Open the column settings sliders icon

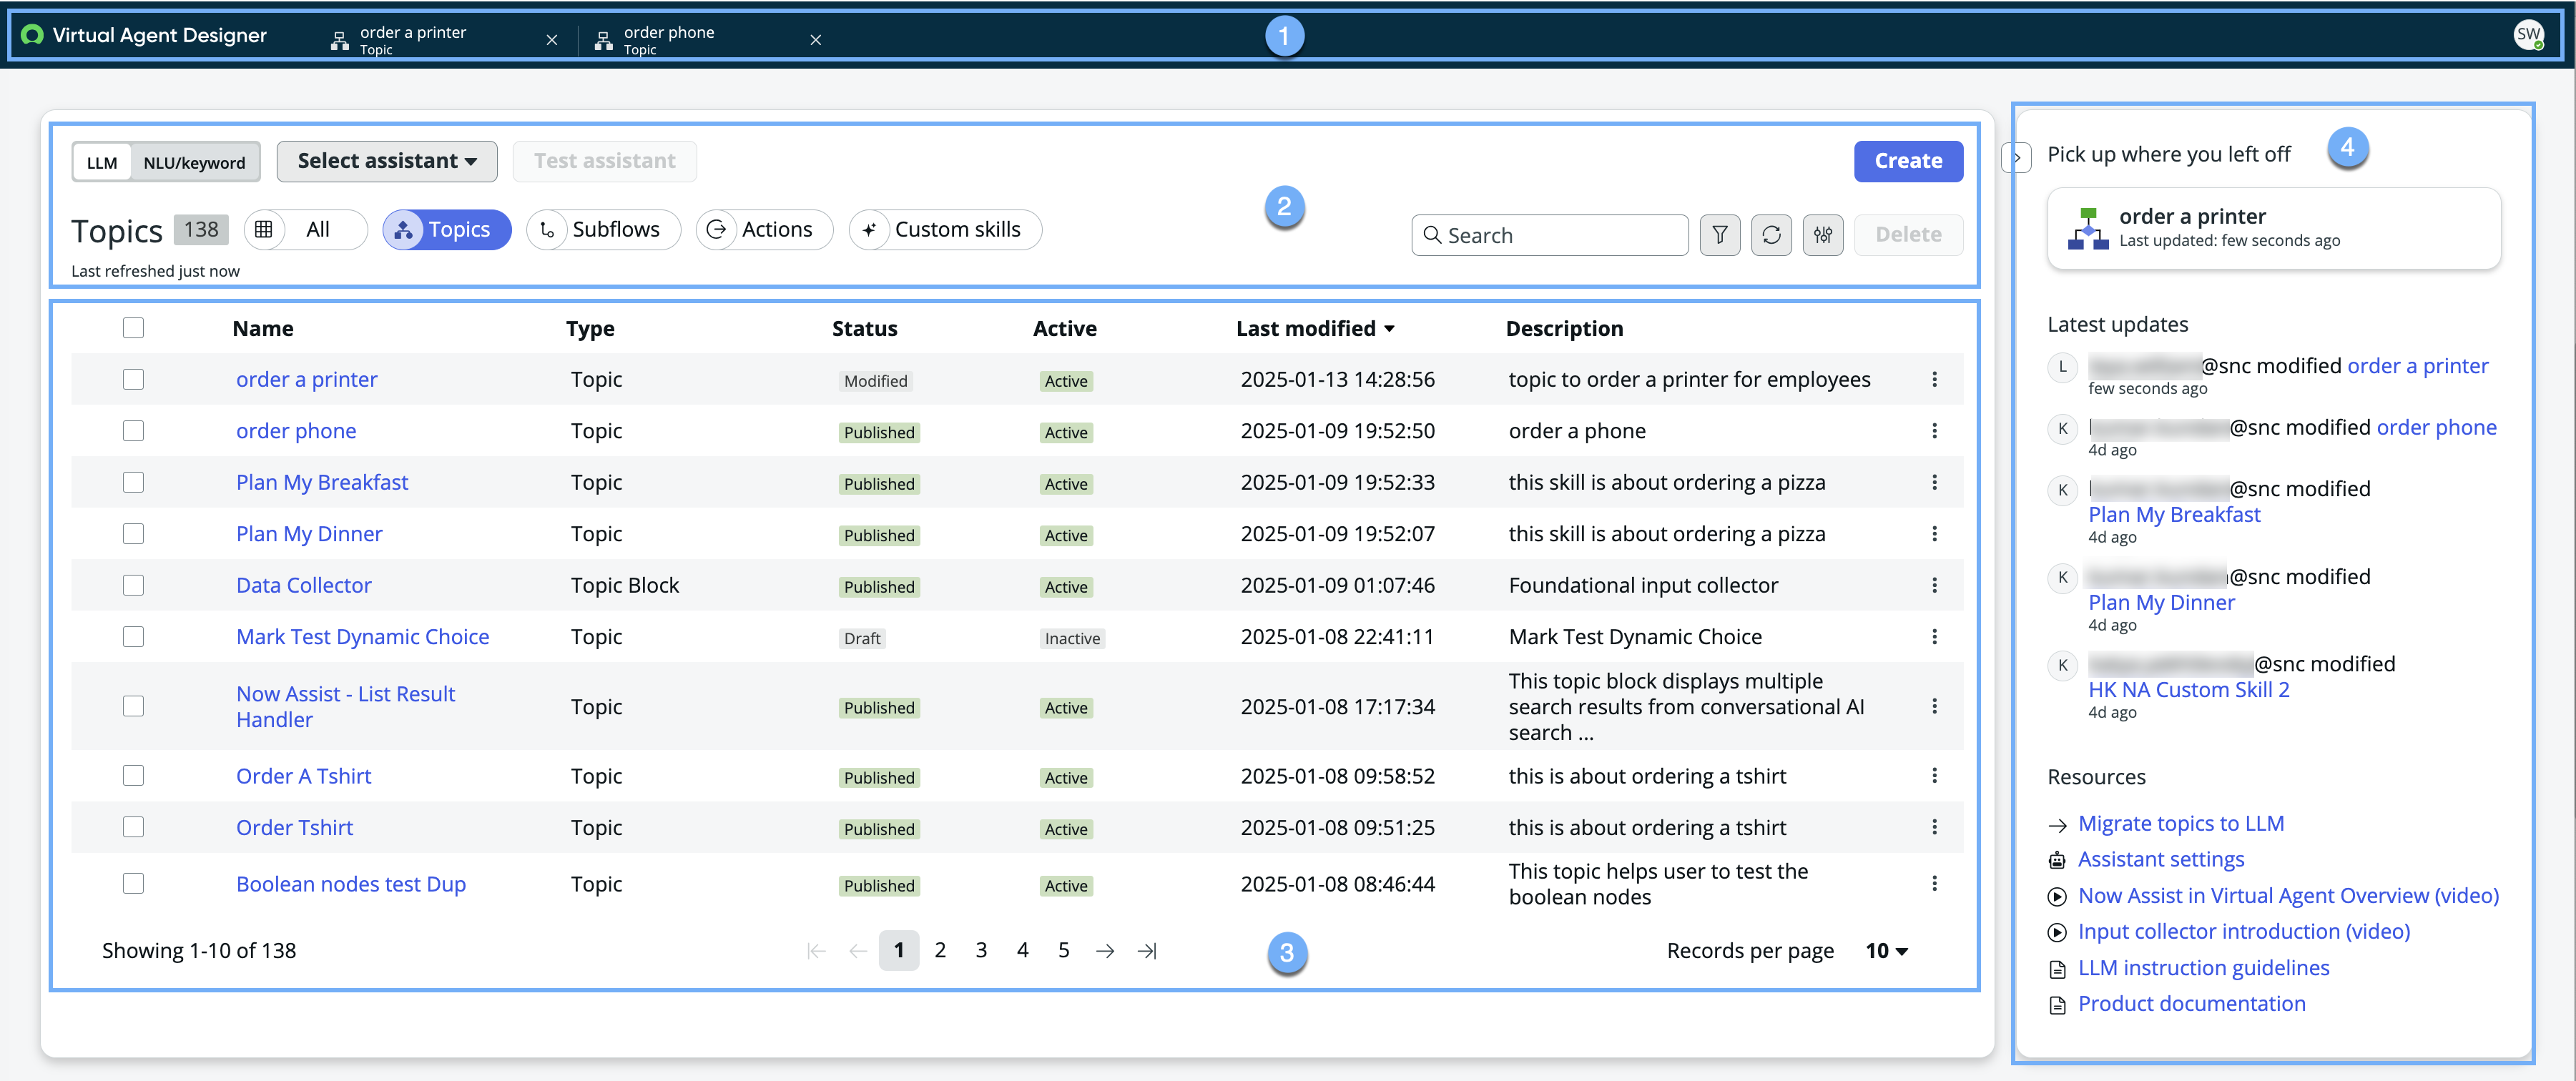point(1823,235)
